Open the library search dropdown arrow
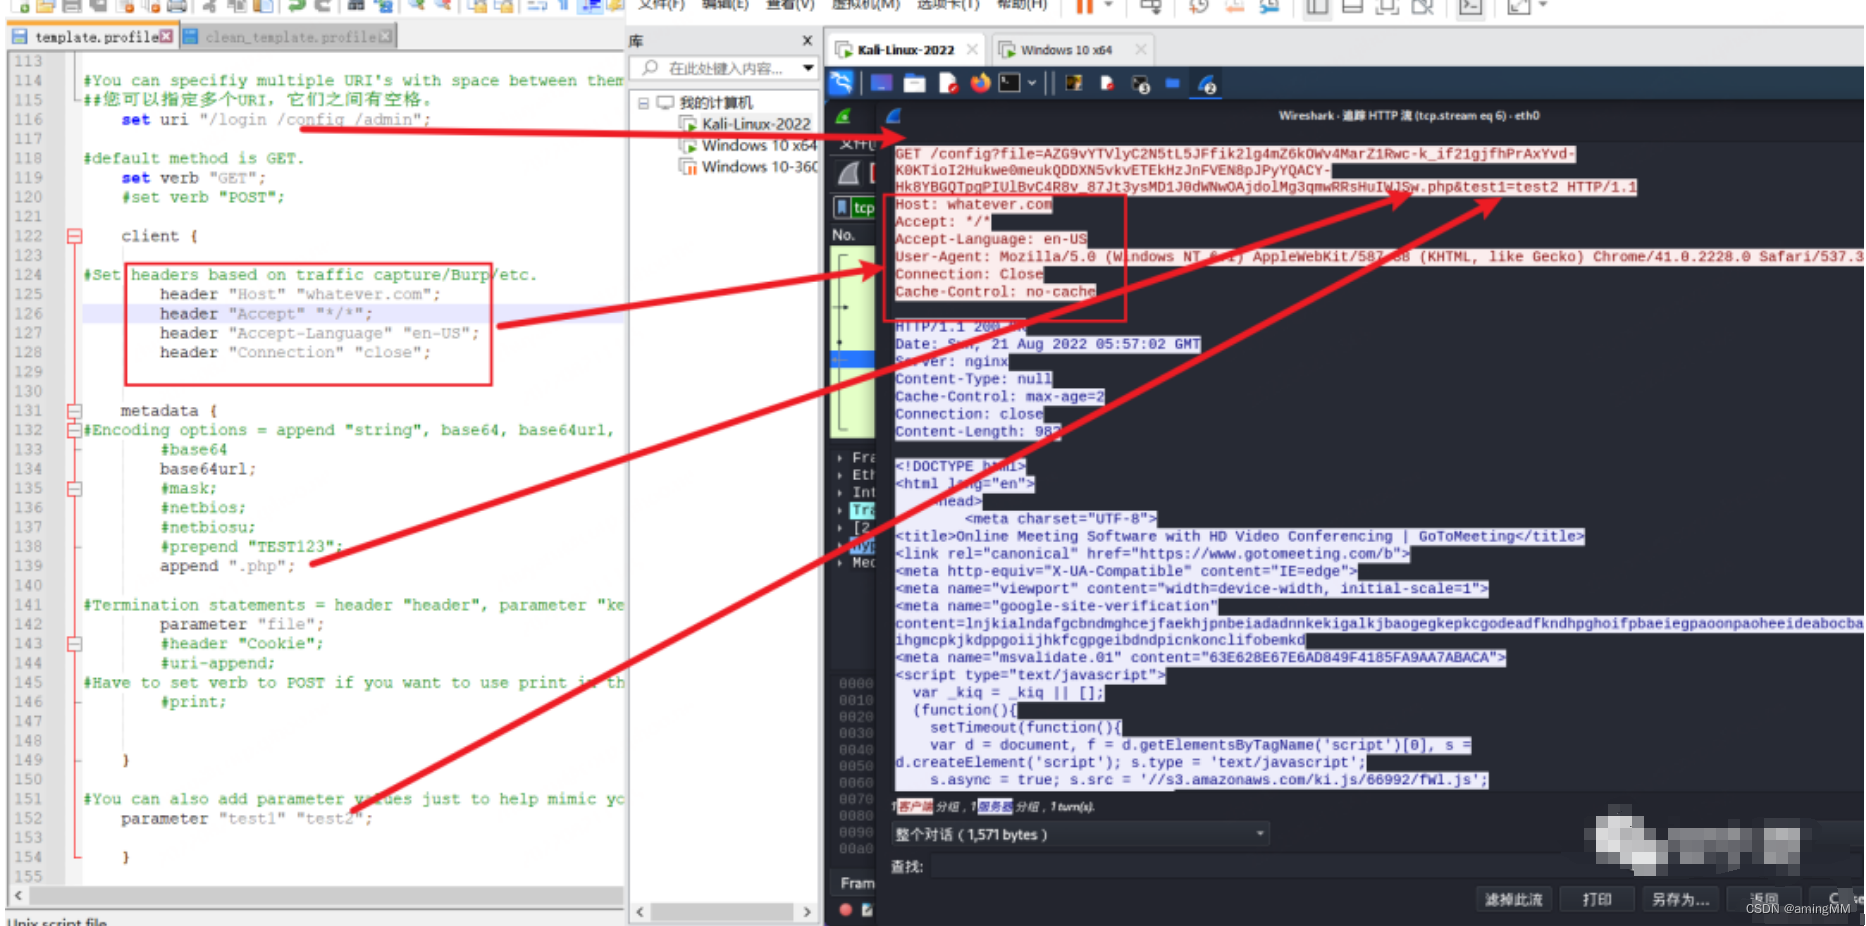Image resolution: width=1866 pixels, height=926 pixels. 808,68
